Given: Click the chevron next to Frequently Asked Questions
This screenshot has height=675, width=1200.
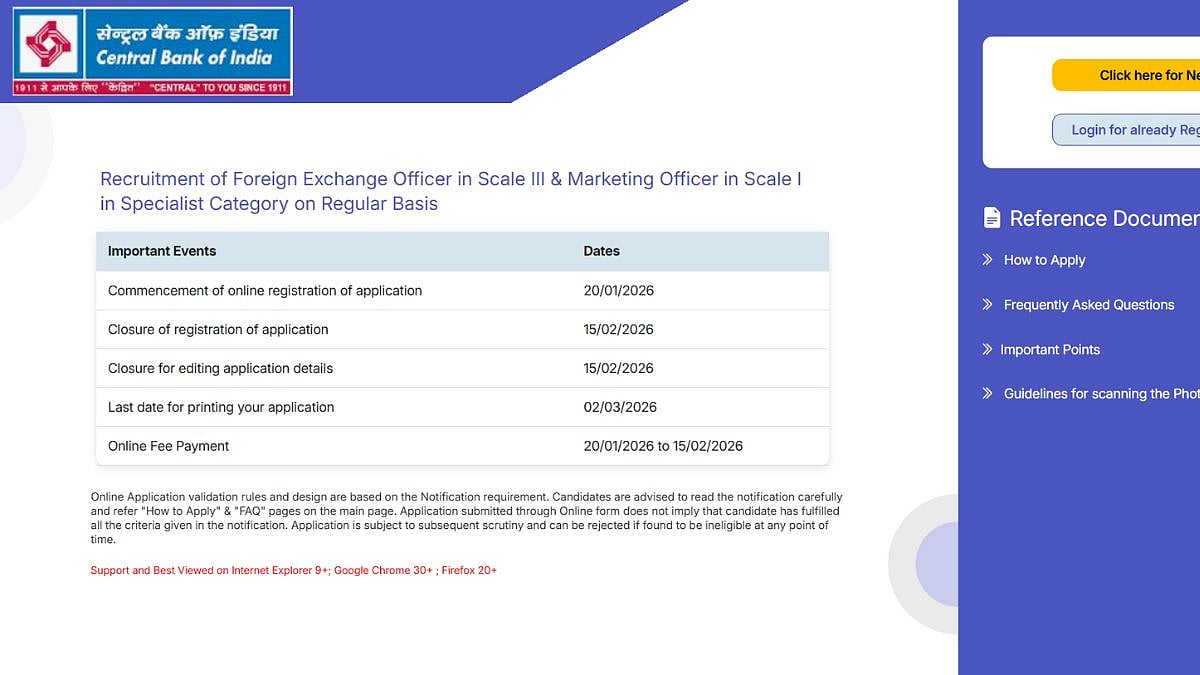Looking at the screenshot, I should 988,305.
